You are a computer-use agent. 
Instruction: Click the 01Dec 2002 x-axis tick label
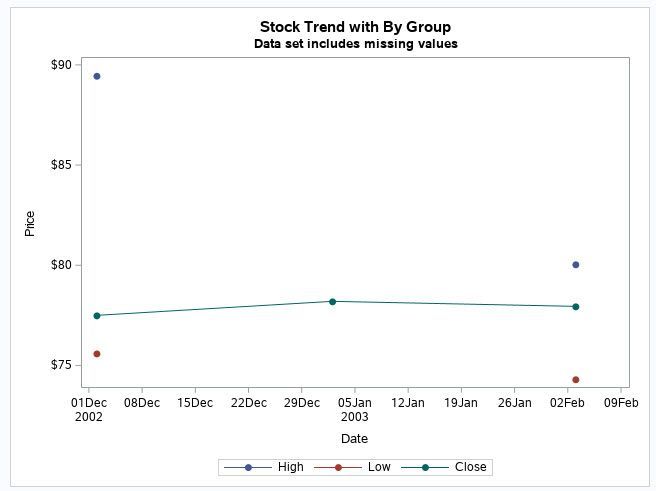[x=89, y=409]
